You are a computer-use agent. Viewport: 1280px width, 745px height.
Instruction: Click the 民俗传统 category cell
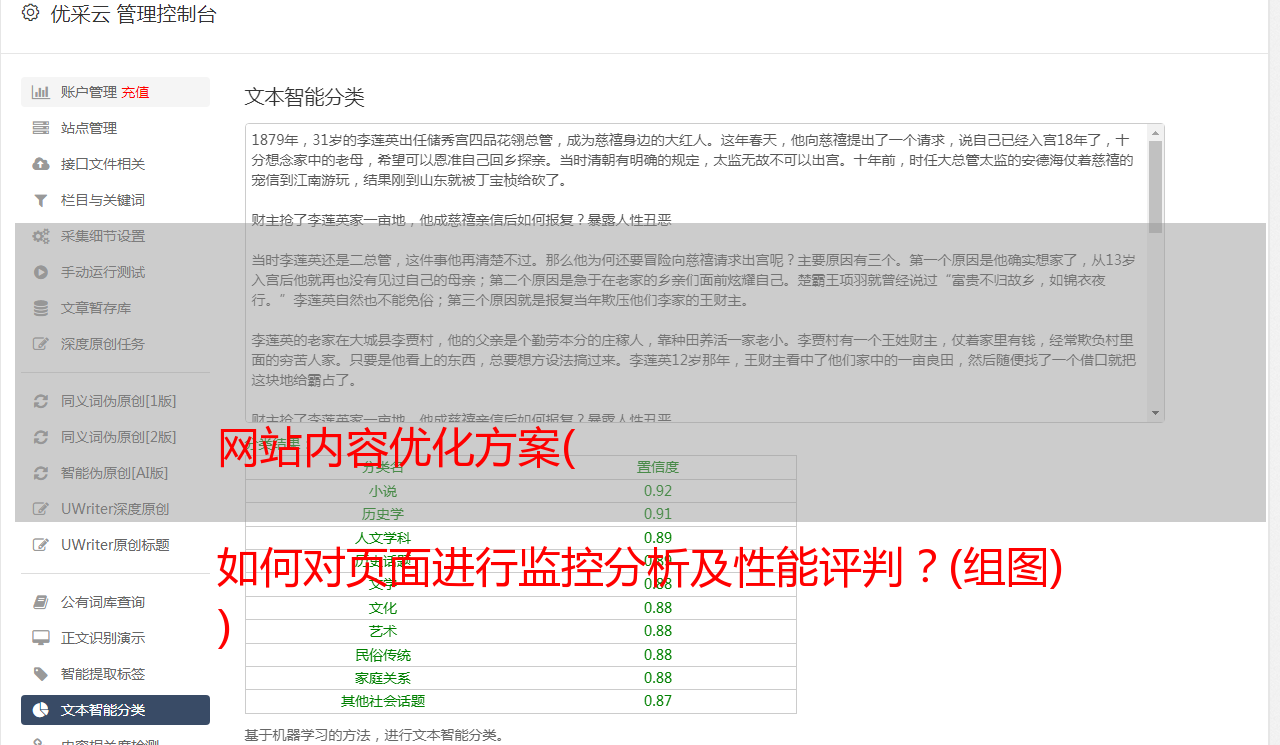[383, 655]
